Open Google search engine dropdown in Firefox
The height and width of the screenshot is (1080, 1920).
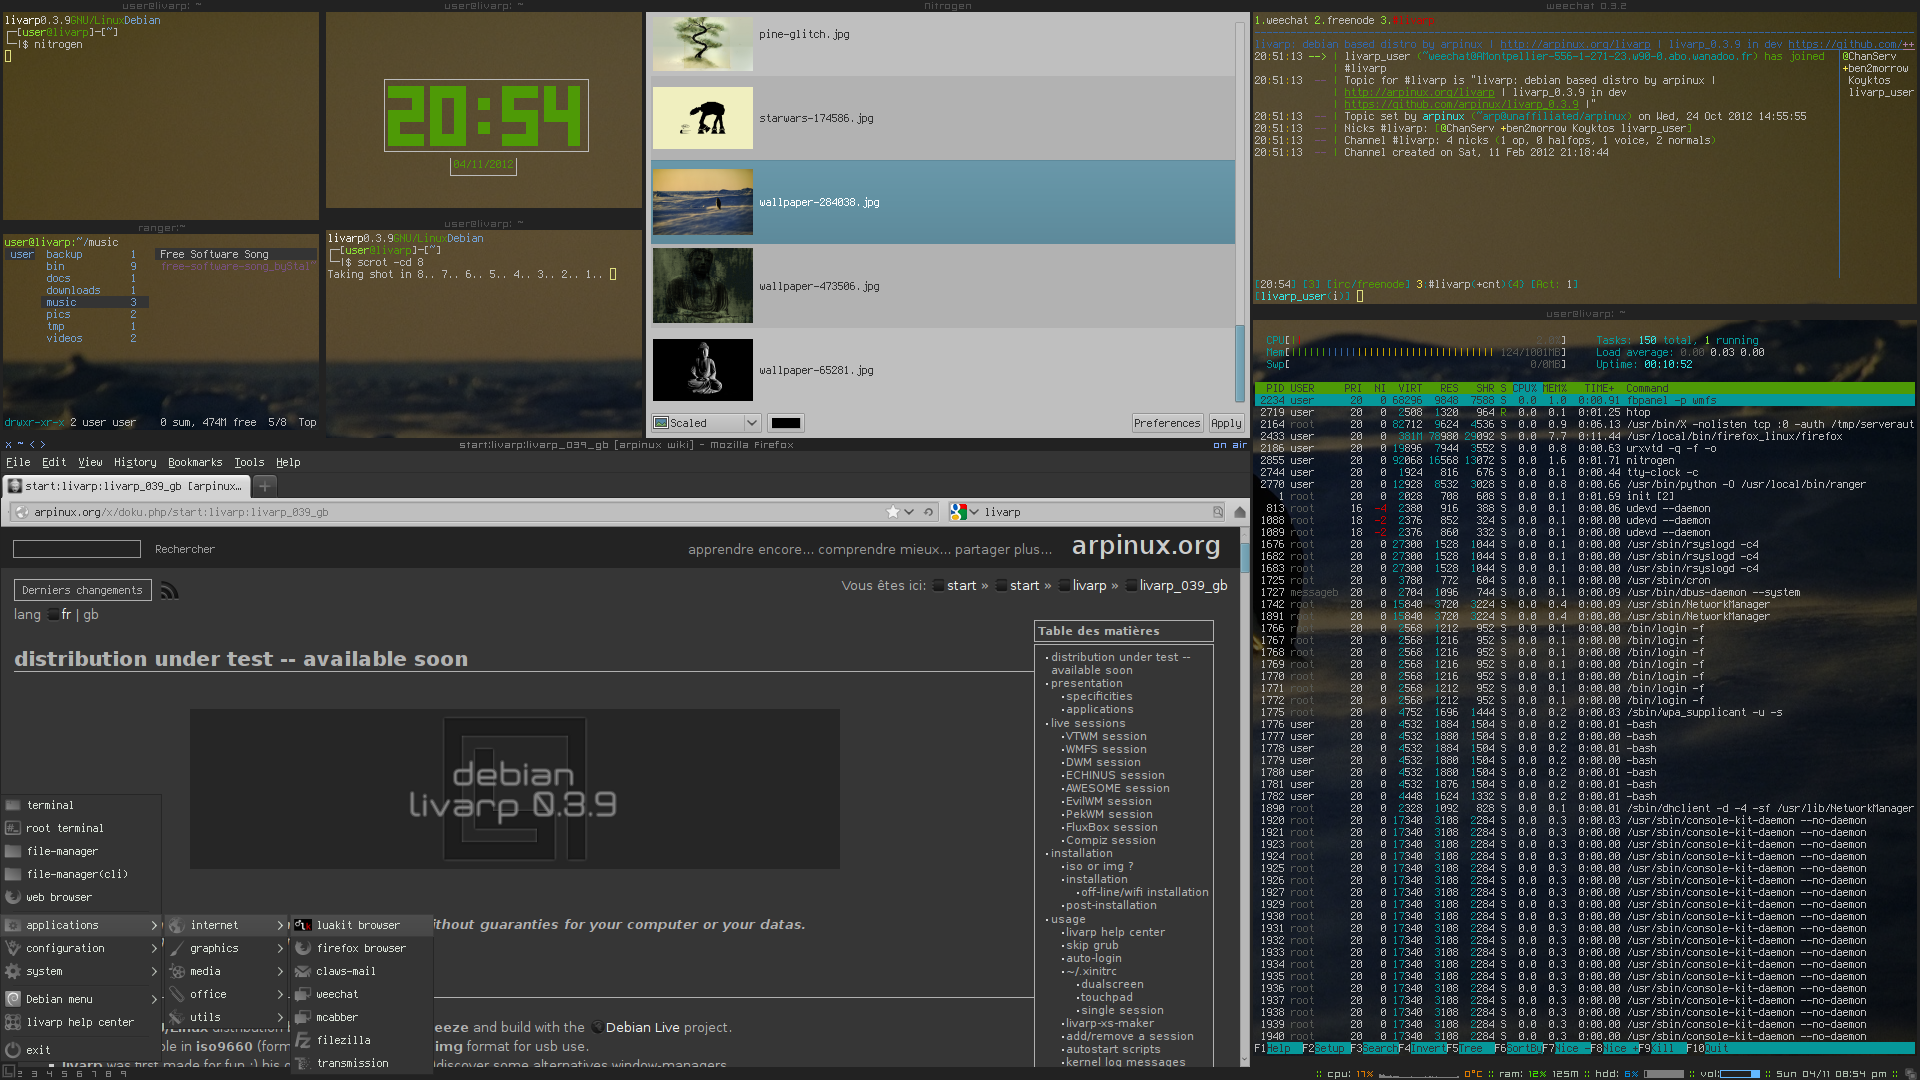964,512
